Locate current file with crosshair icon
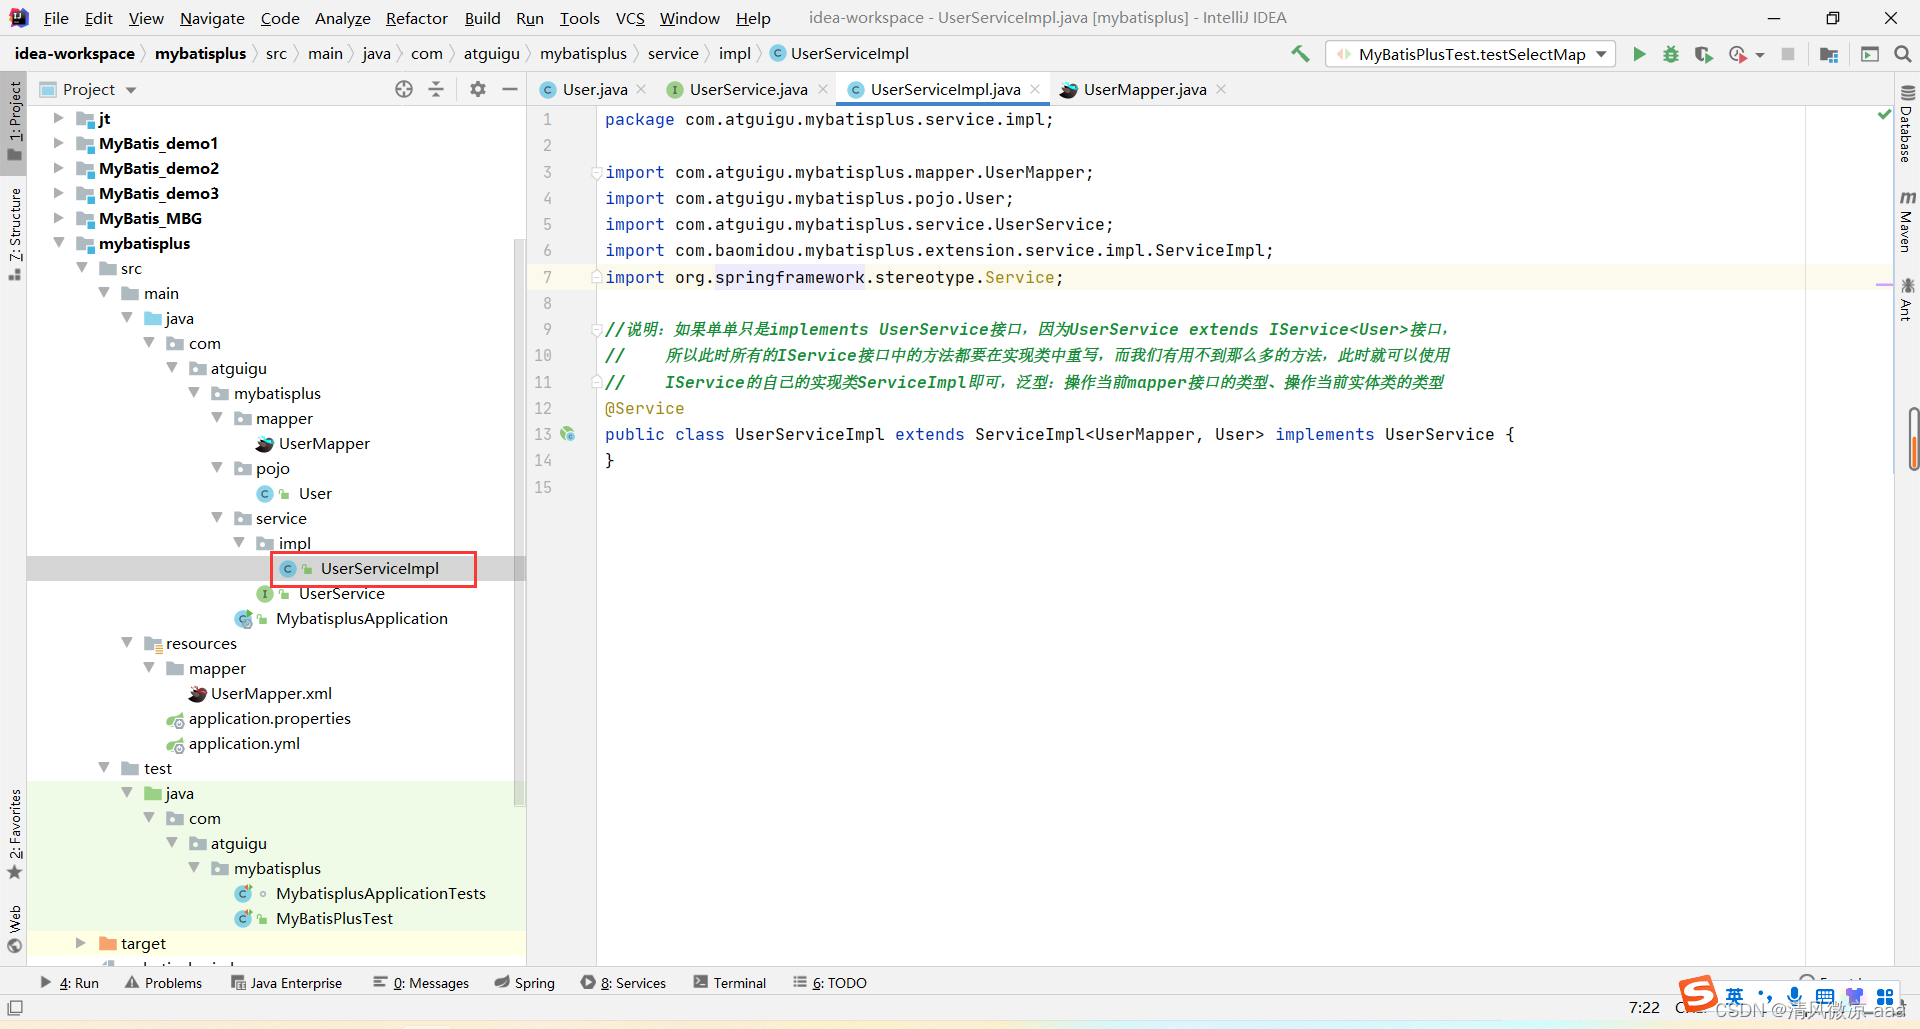This screenshot has height=1029, width=1920. coord(404,89)
